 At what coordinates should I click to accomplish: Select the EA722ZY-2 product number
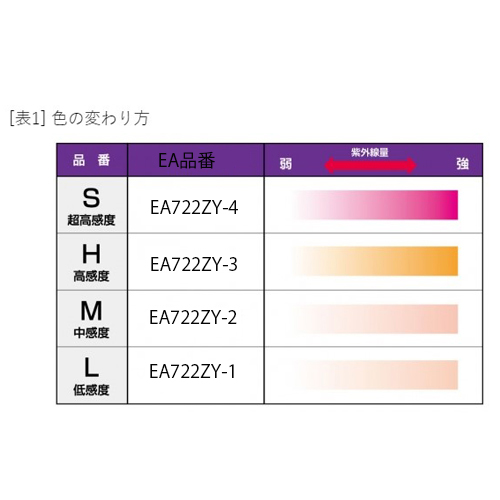(x=193, y=317)
